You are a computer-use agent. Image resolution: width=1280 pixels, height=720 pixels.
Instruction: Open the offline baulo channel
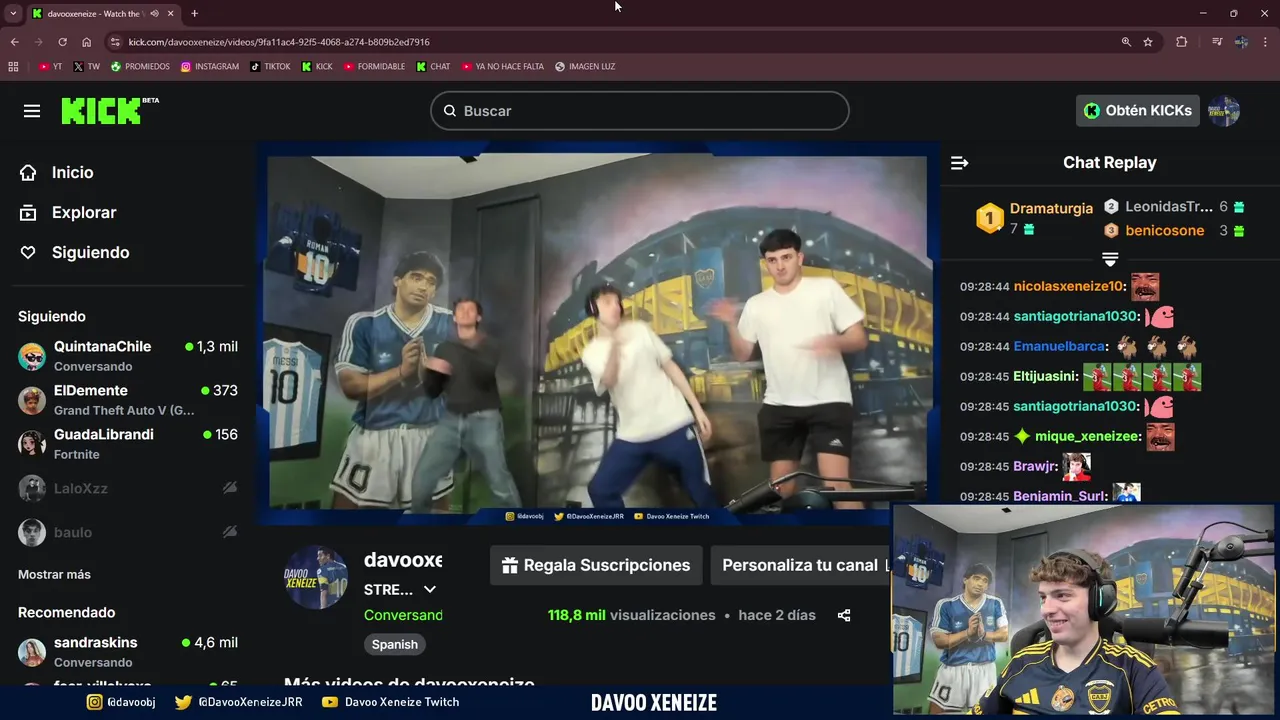(128, 532)
